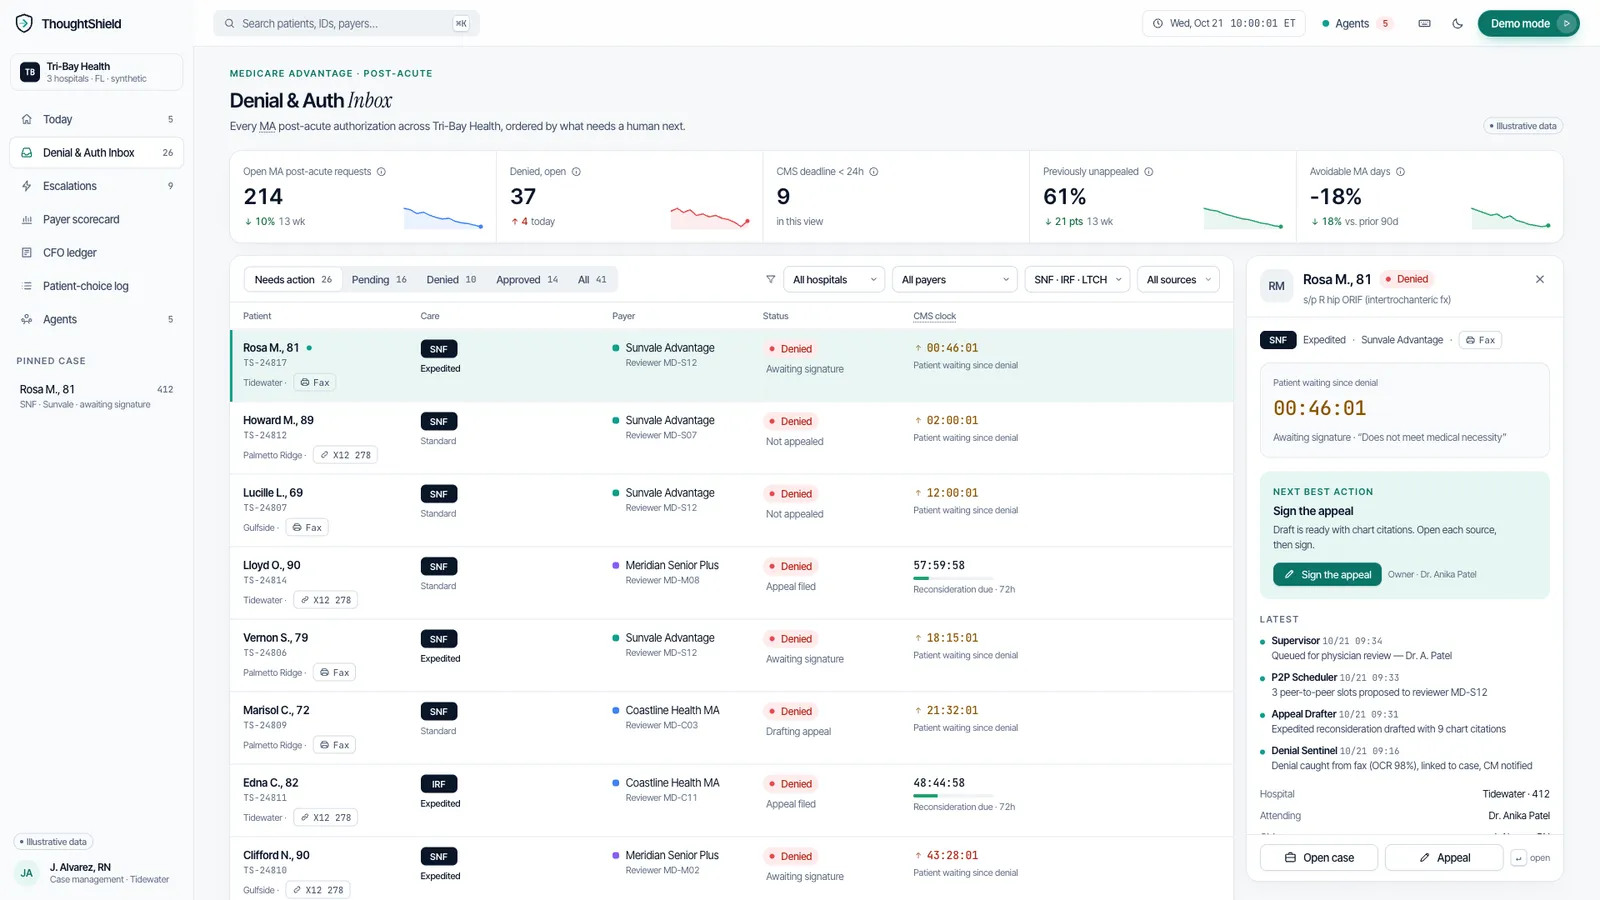The width and height of the screenshot is (1600, 900).
Task: Open Escalations in the sidebar
Action: tap(97, 186)
